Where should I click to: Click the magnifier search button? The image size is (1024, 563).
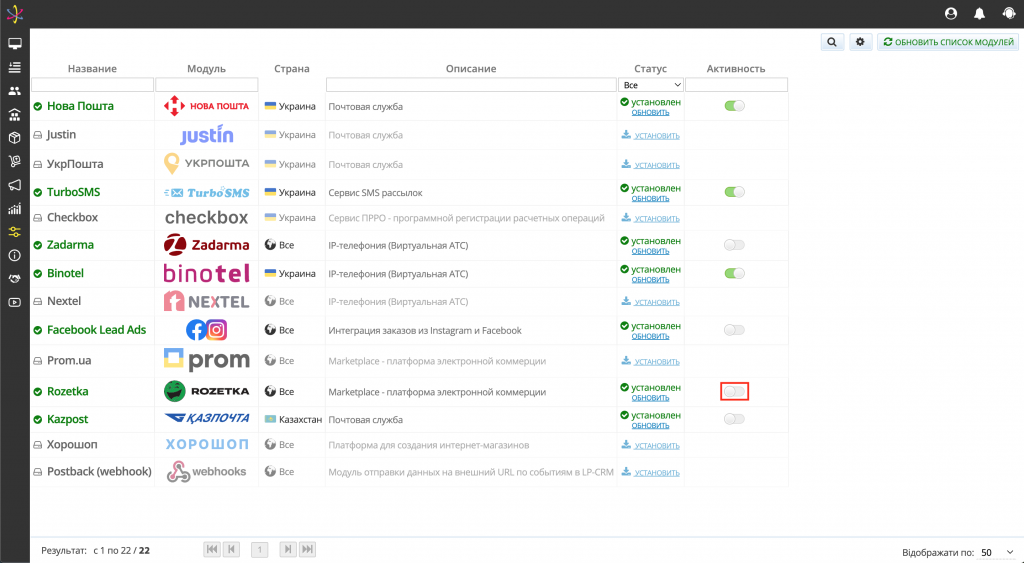click(832, 42)
